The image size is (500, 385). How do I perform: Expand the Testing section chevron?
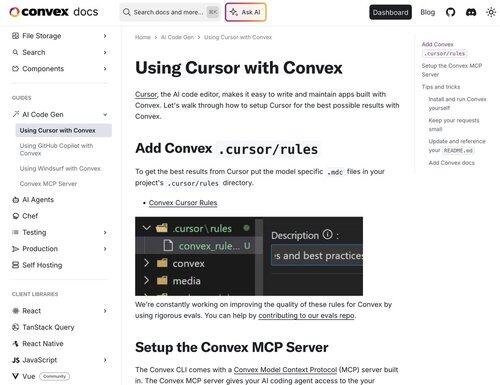coord(105,232)
